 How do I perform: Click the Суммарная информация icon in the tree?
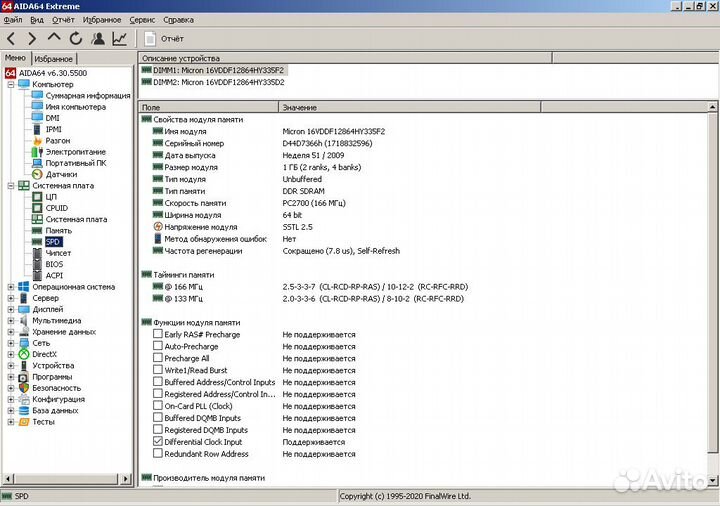pos(37,95)
